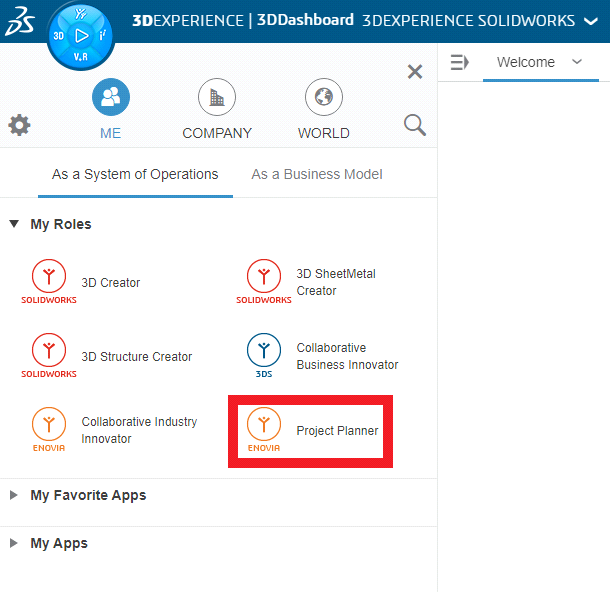Click the Collaborative Business Innovator 3DS icon
Viewport: 610px width, 592px height.
tap(264, 356)
